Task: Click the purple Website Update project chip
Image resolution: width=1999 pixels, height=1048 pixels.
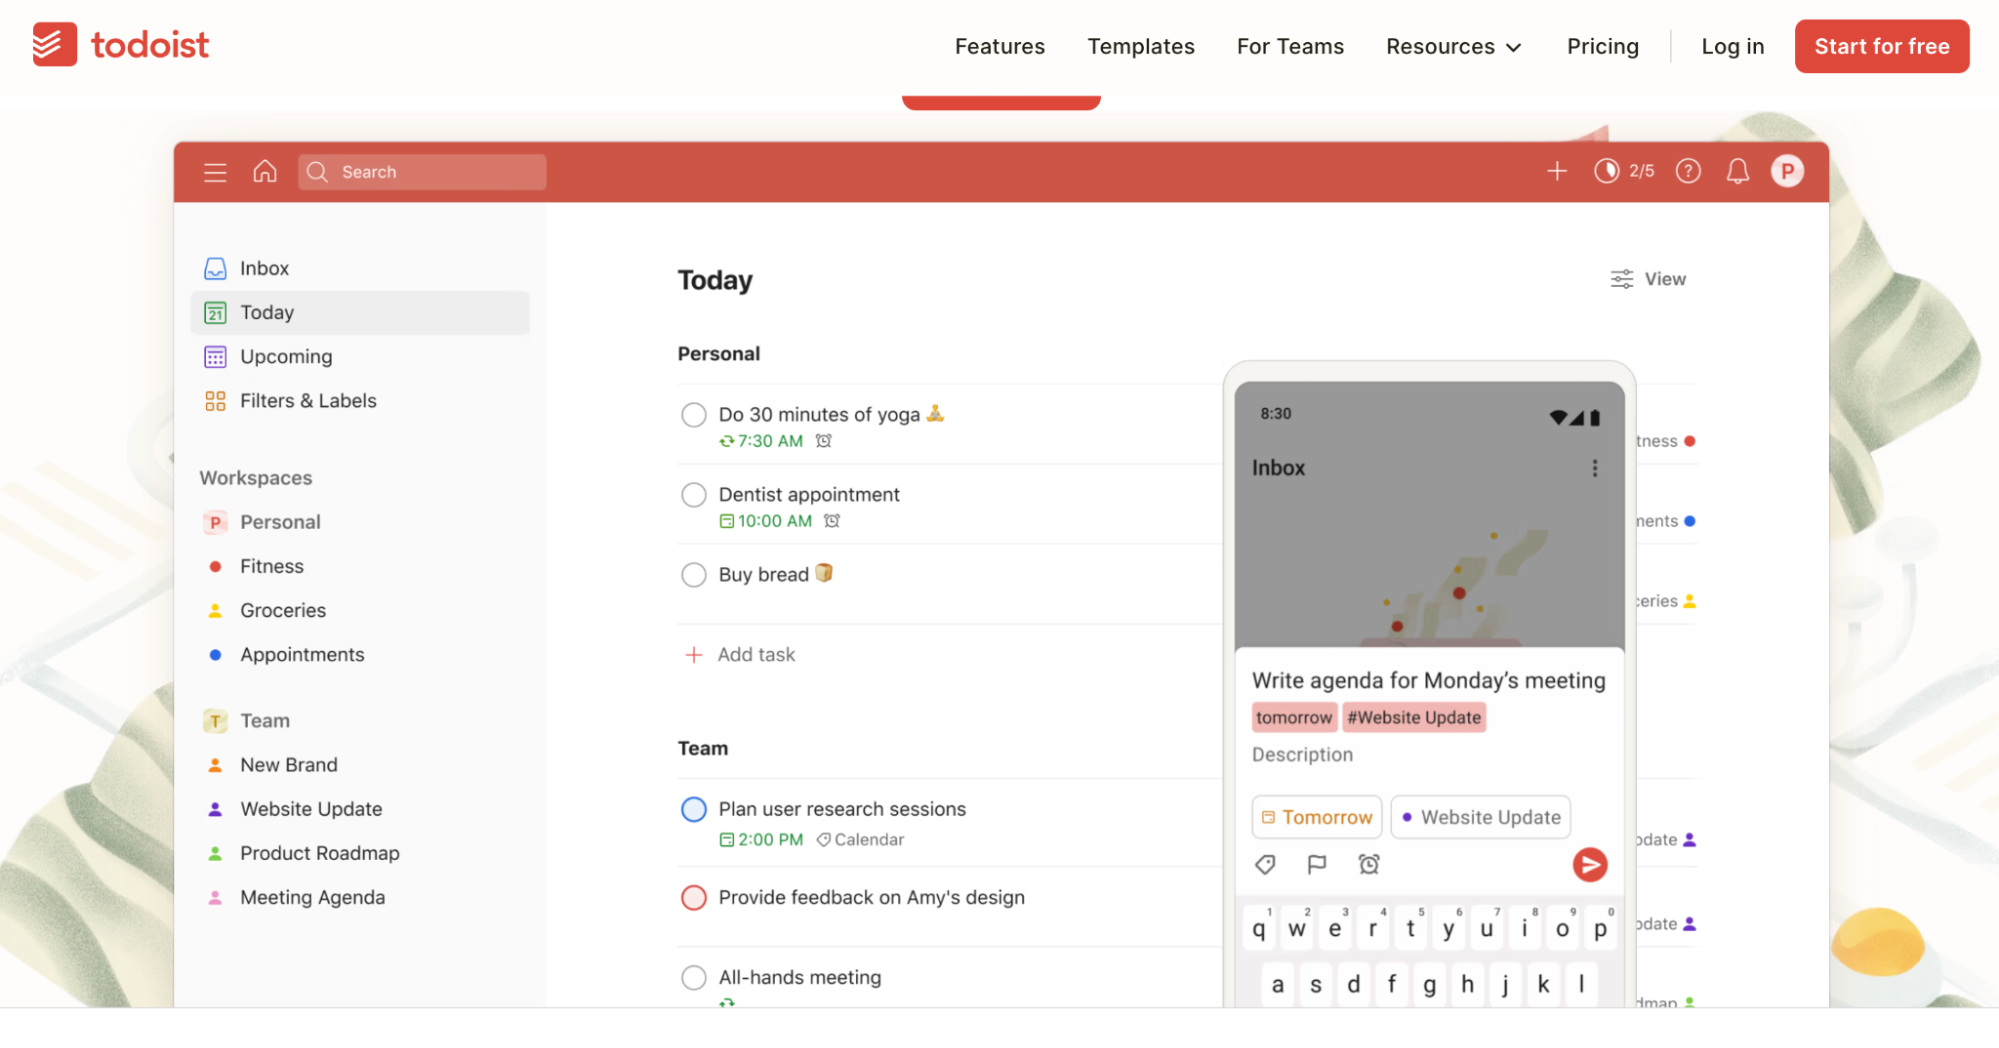Action: 1480,817
